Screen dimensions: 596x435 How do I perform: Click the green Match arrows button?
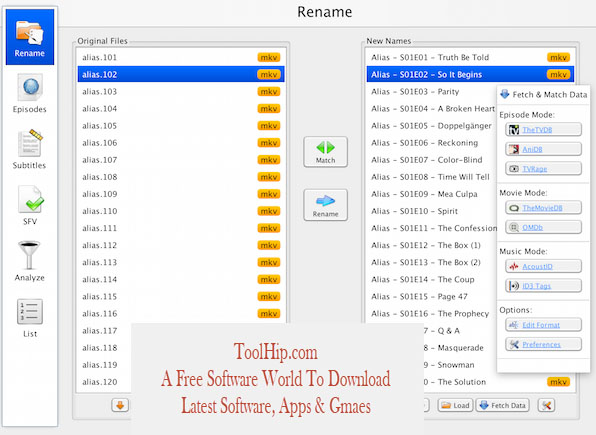pyautogui.click(x=325, y=152)
